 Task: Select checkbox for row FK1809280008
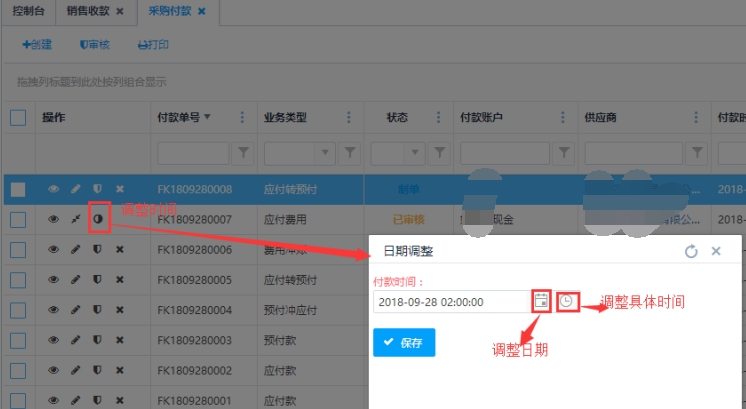[x=18, y=189]
